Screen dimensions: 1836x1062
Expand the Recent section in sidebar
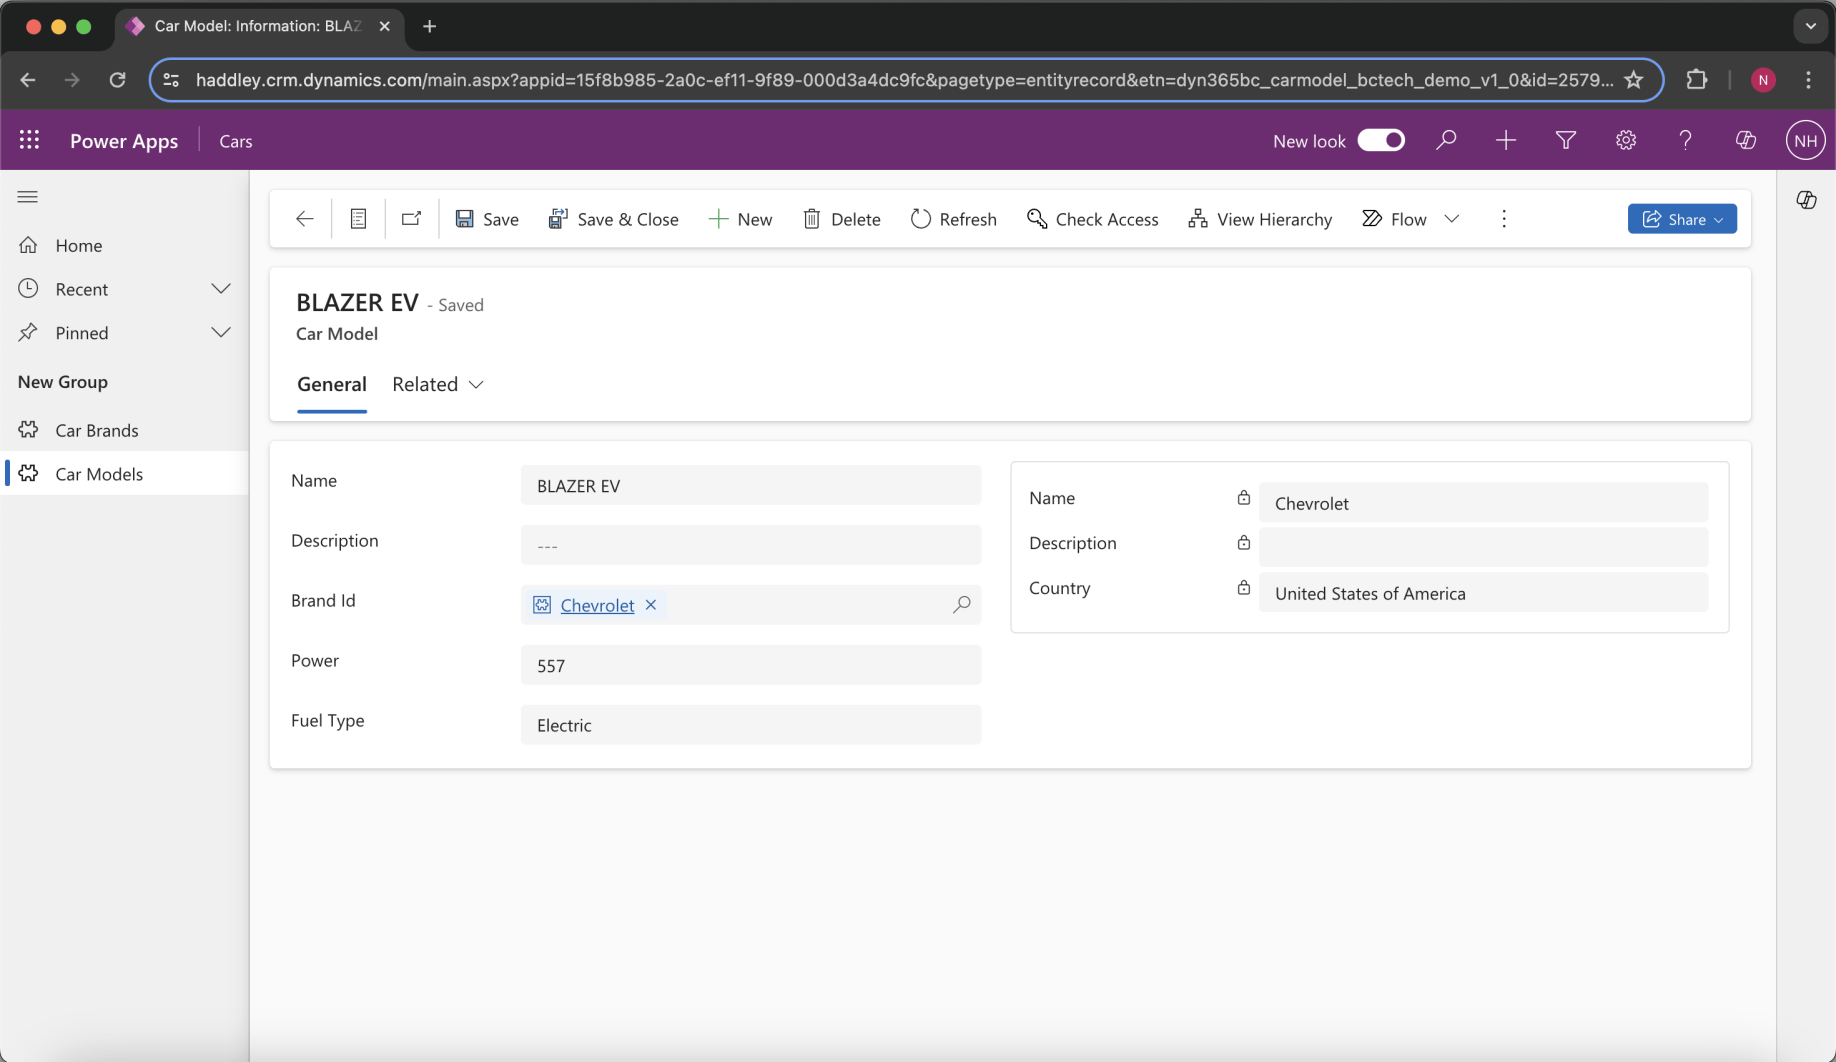(221, 289)
